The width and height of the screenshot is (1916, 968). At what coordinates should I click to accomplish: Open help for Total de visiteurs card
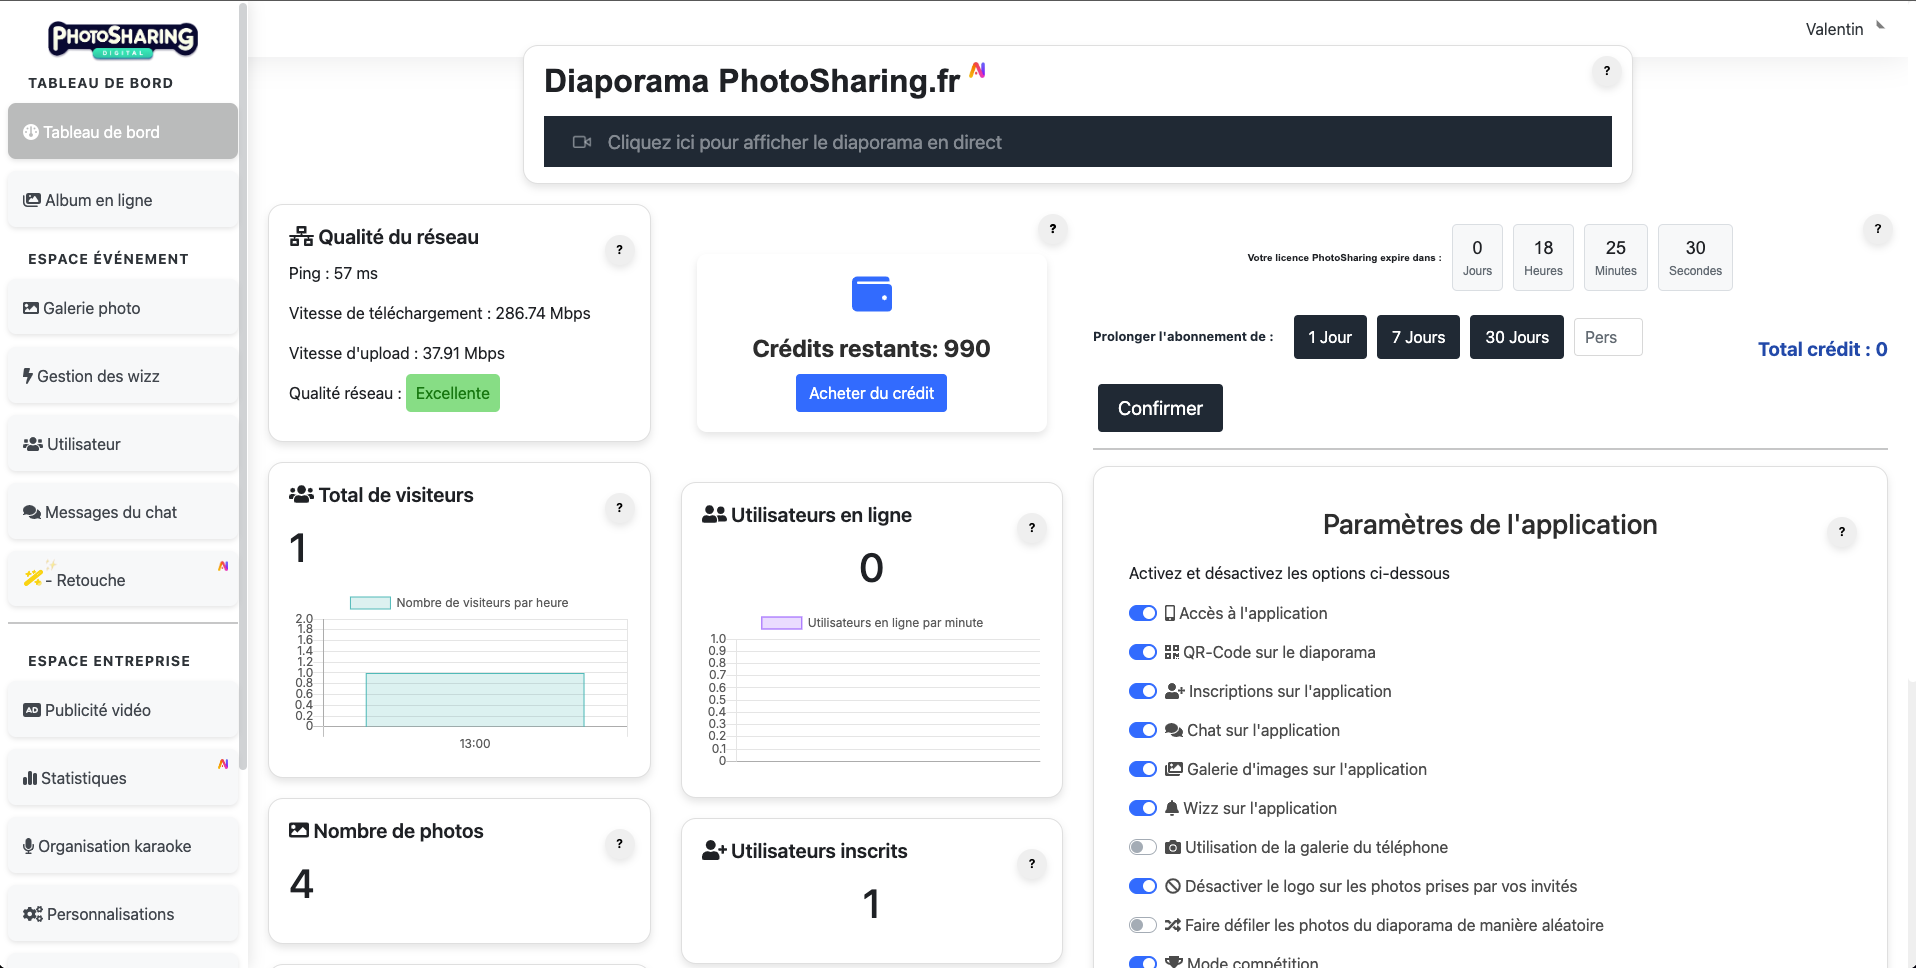pos(620,508)
